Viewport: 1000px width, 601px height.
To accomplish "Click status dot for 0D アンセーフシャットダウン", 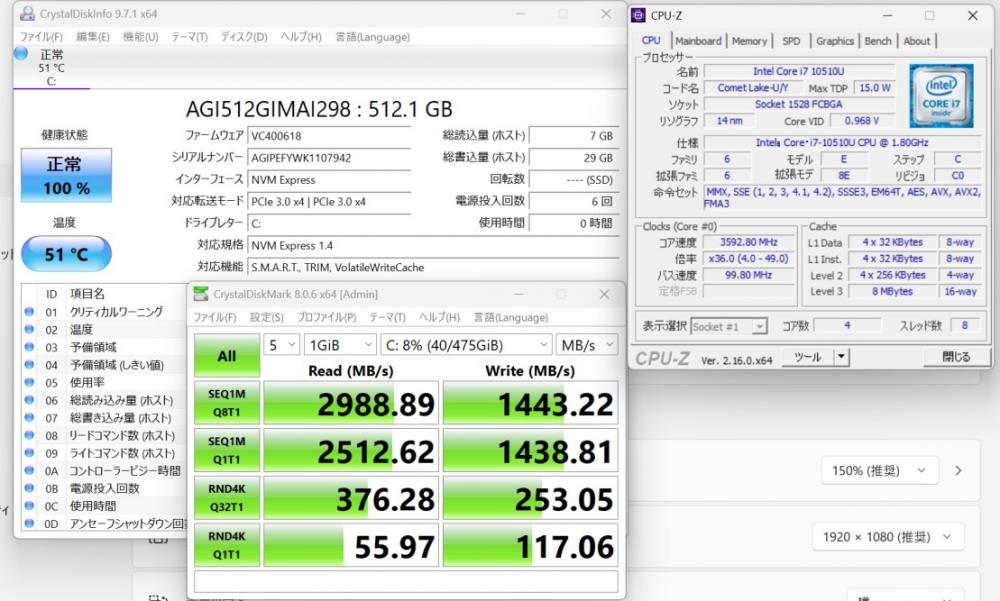I will coord(29,523).
